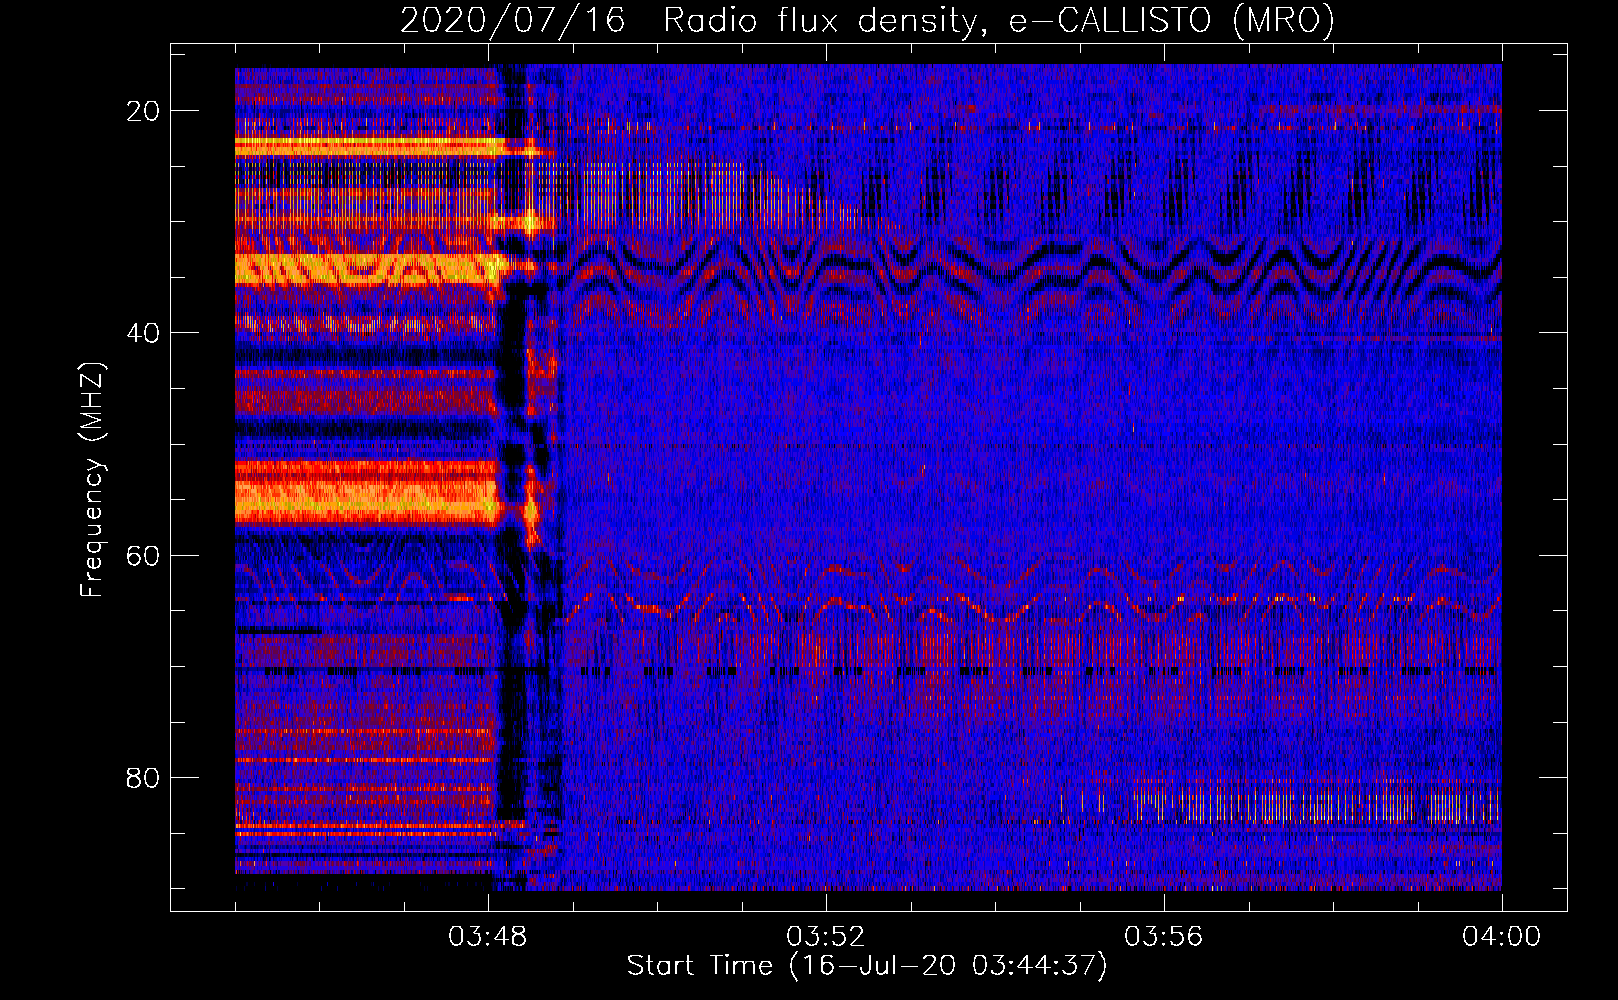This screenshot has width=1618, height=1000.
Task: Click the 80 frequency tick label
Action: pos(144,778)
